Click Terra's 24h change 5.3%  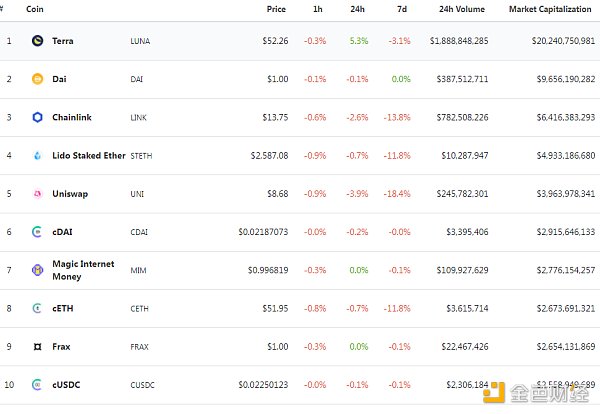tap(359, 41)
